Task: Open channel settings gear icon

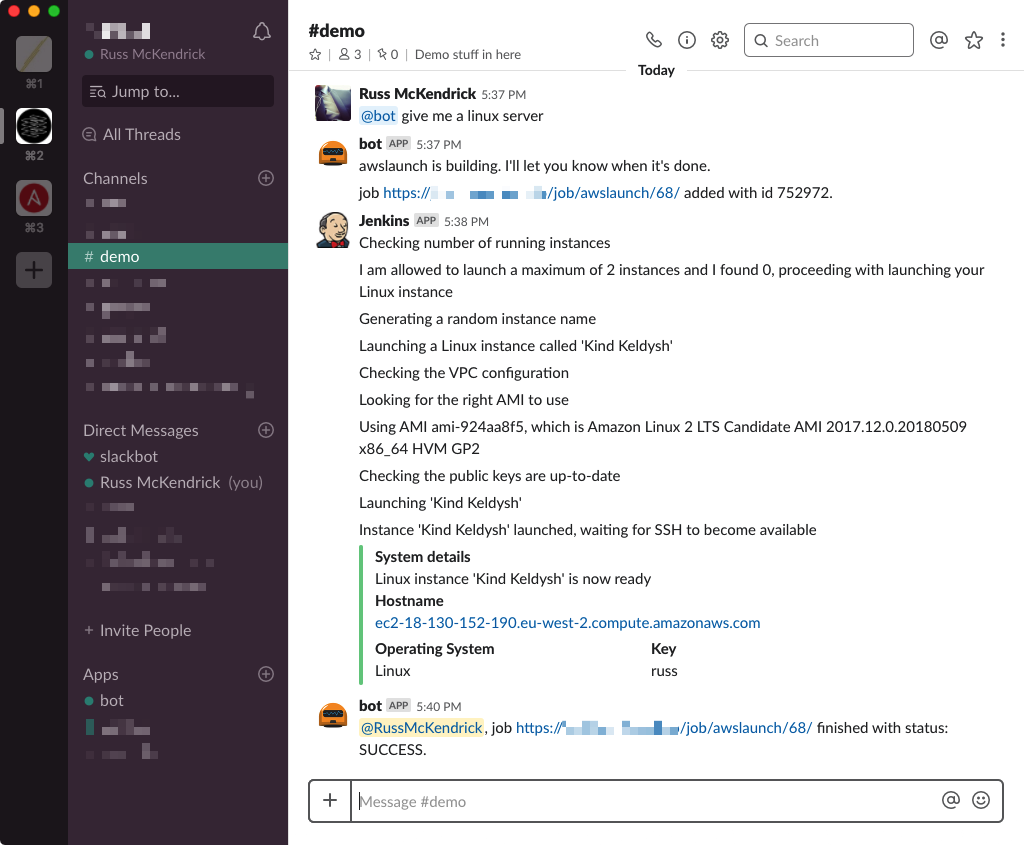Action: tap(720, 40)
